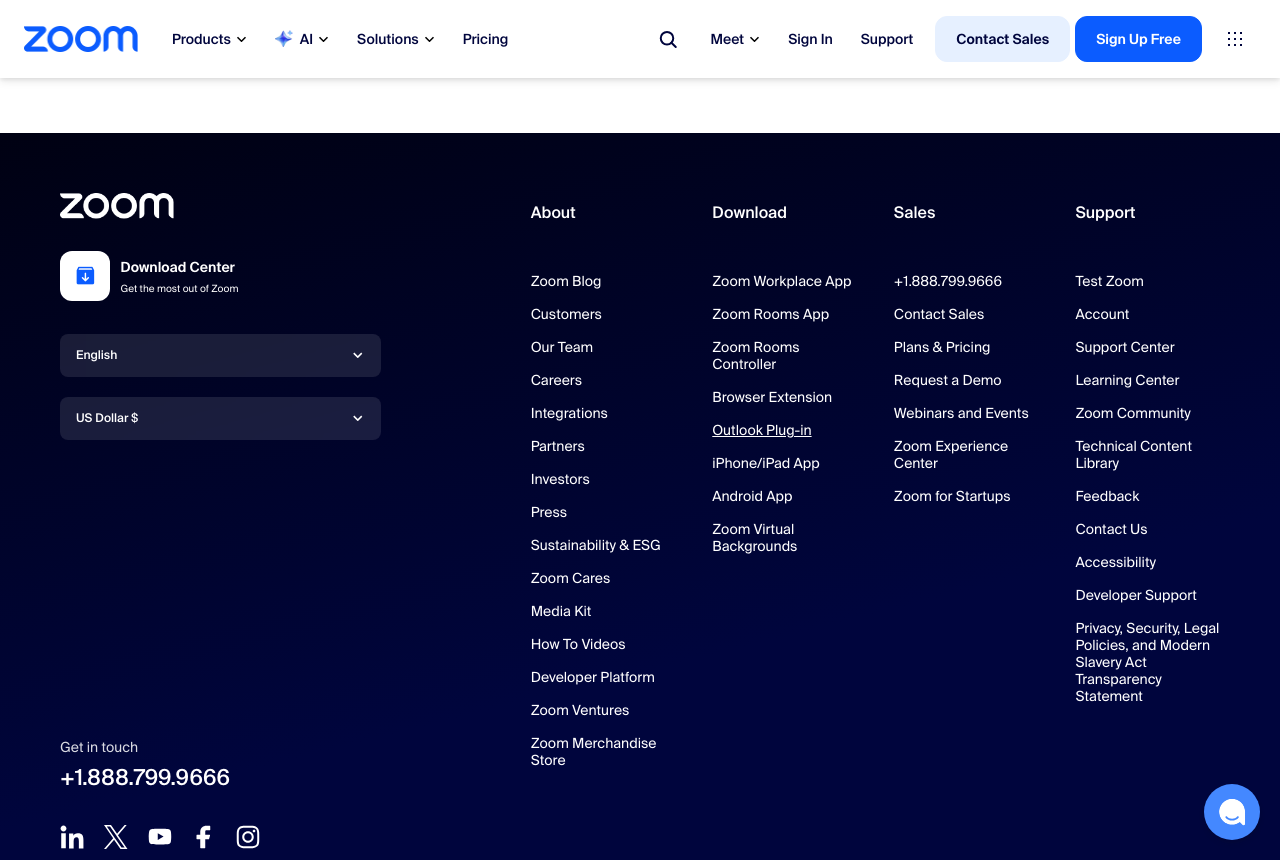Viewport: 1280px width, 860px height.
Task: Open the Instagram social icon
Action: point(248,837)
